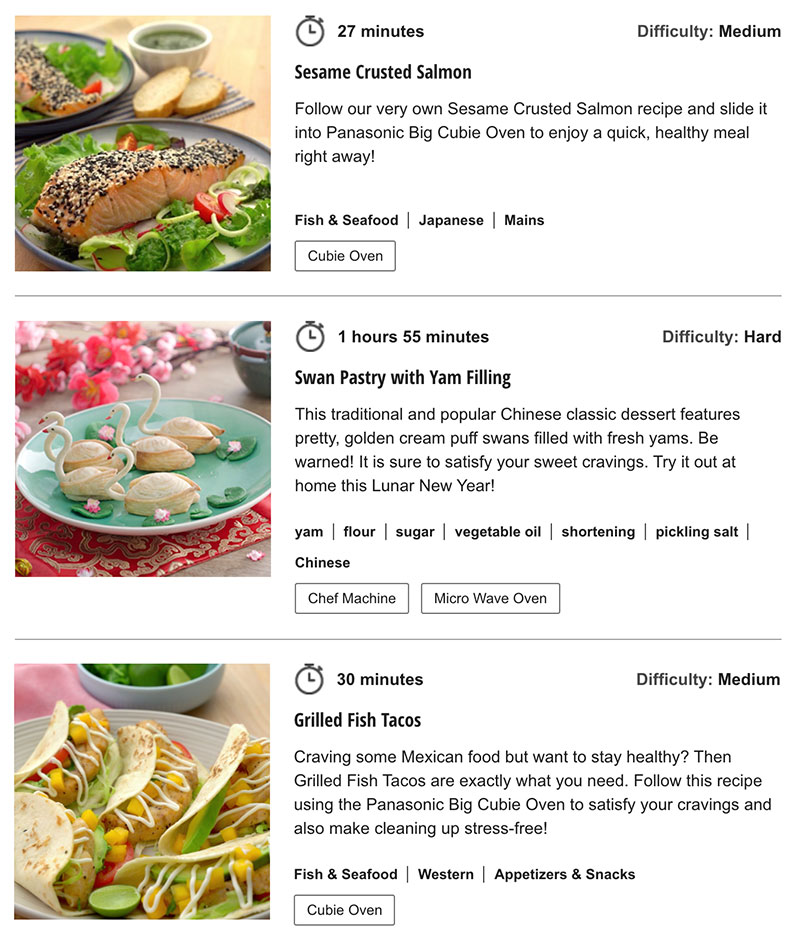Open the Grilled Fish Tacos recipe title
The height and width of the screenshot is (934, 800).
[x=357, y=720]
